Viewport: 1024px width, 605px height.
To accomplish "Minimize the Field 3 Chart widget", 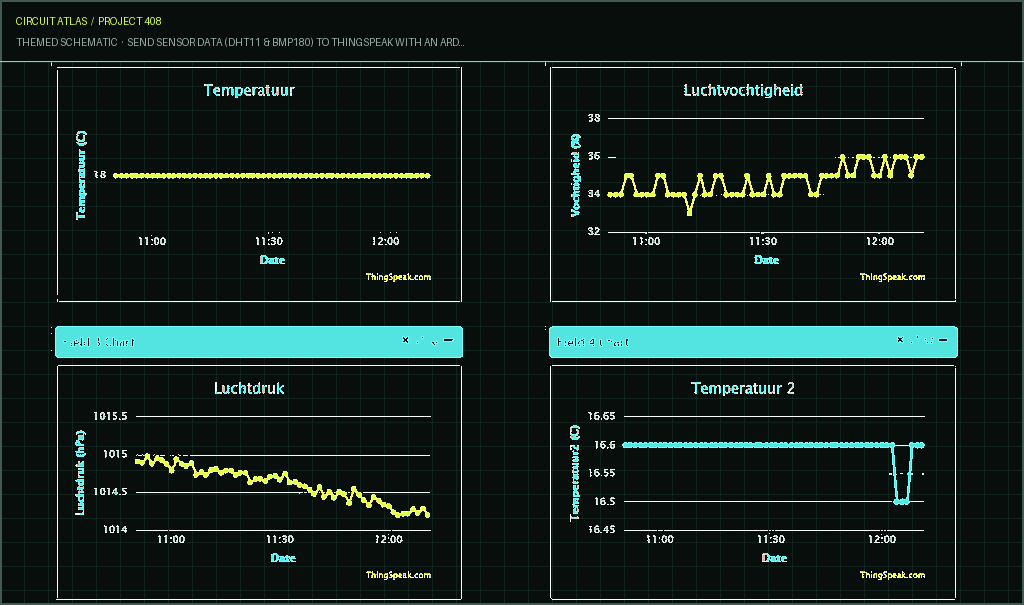I will 449,340.
